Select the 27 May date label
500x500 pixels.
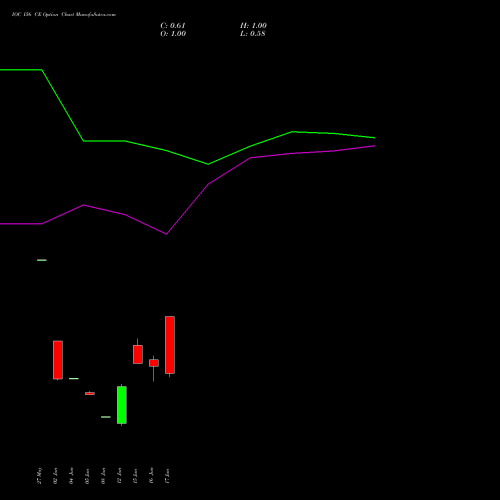click(x=39, y=476)
